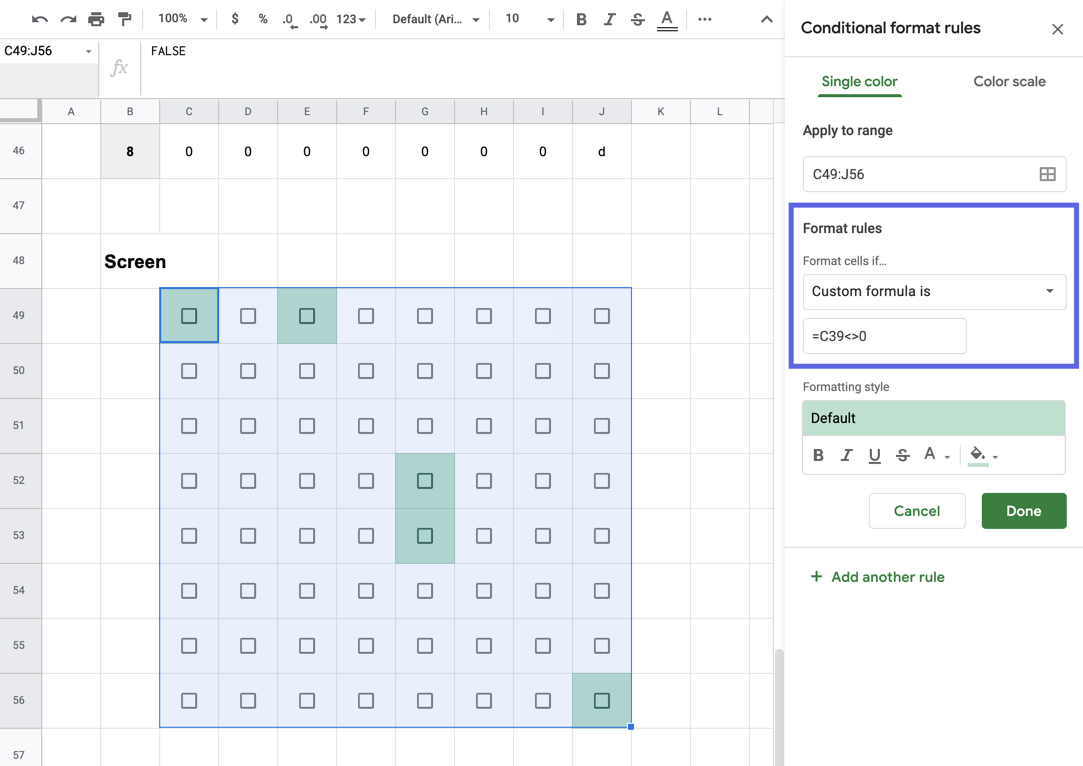The image size is (1083, 766).
Task: Check the box in cell J56
Action: point(602,700)
